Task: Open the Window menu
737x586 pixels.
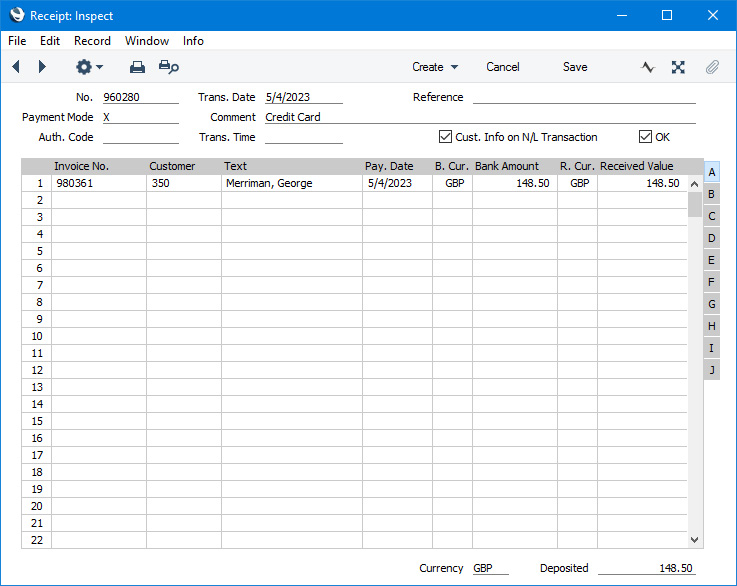Action: pos(147,41)
